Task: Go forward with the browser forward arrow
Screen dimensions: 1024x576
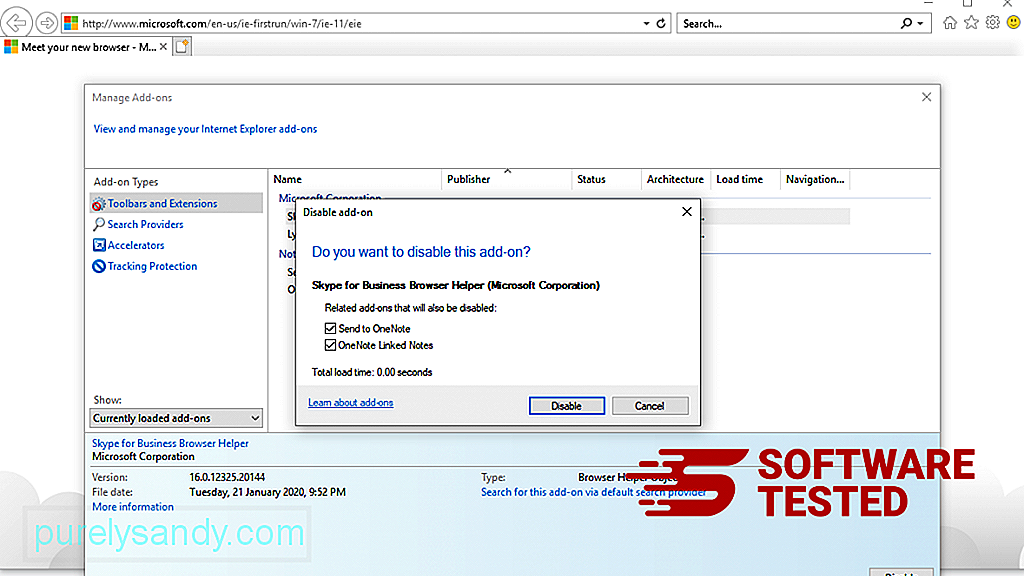Action: (46, 24)
